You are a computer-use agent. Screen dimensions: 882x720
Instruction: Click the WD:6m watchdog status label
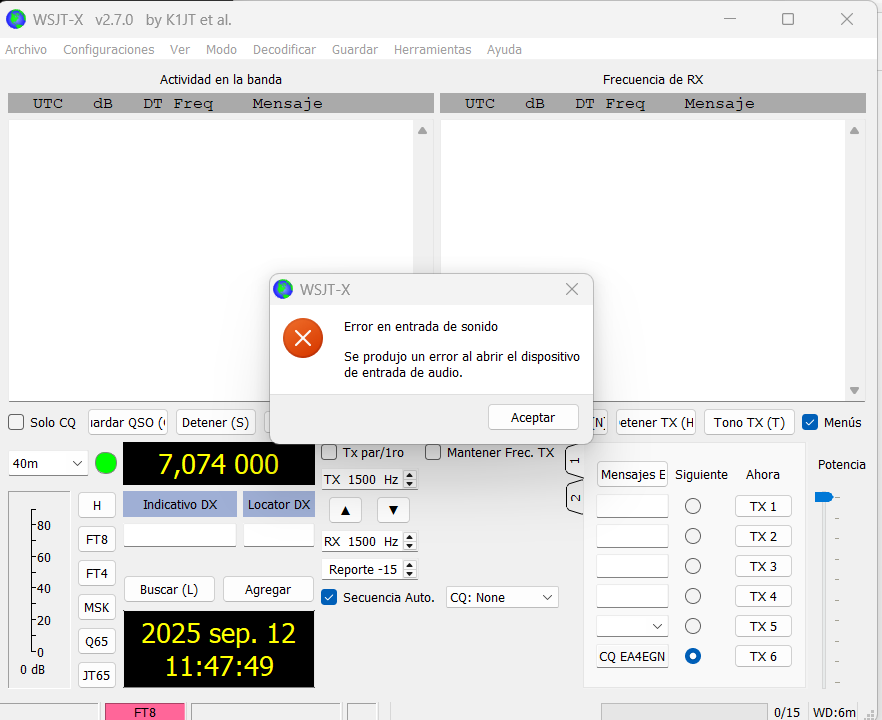pyautogui.click(x=834, y=712)
